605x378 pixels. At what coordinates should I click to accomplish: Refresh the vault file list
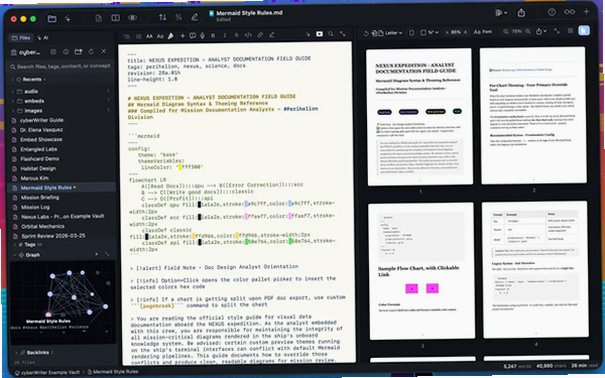click(x=91, y=51)
